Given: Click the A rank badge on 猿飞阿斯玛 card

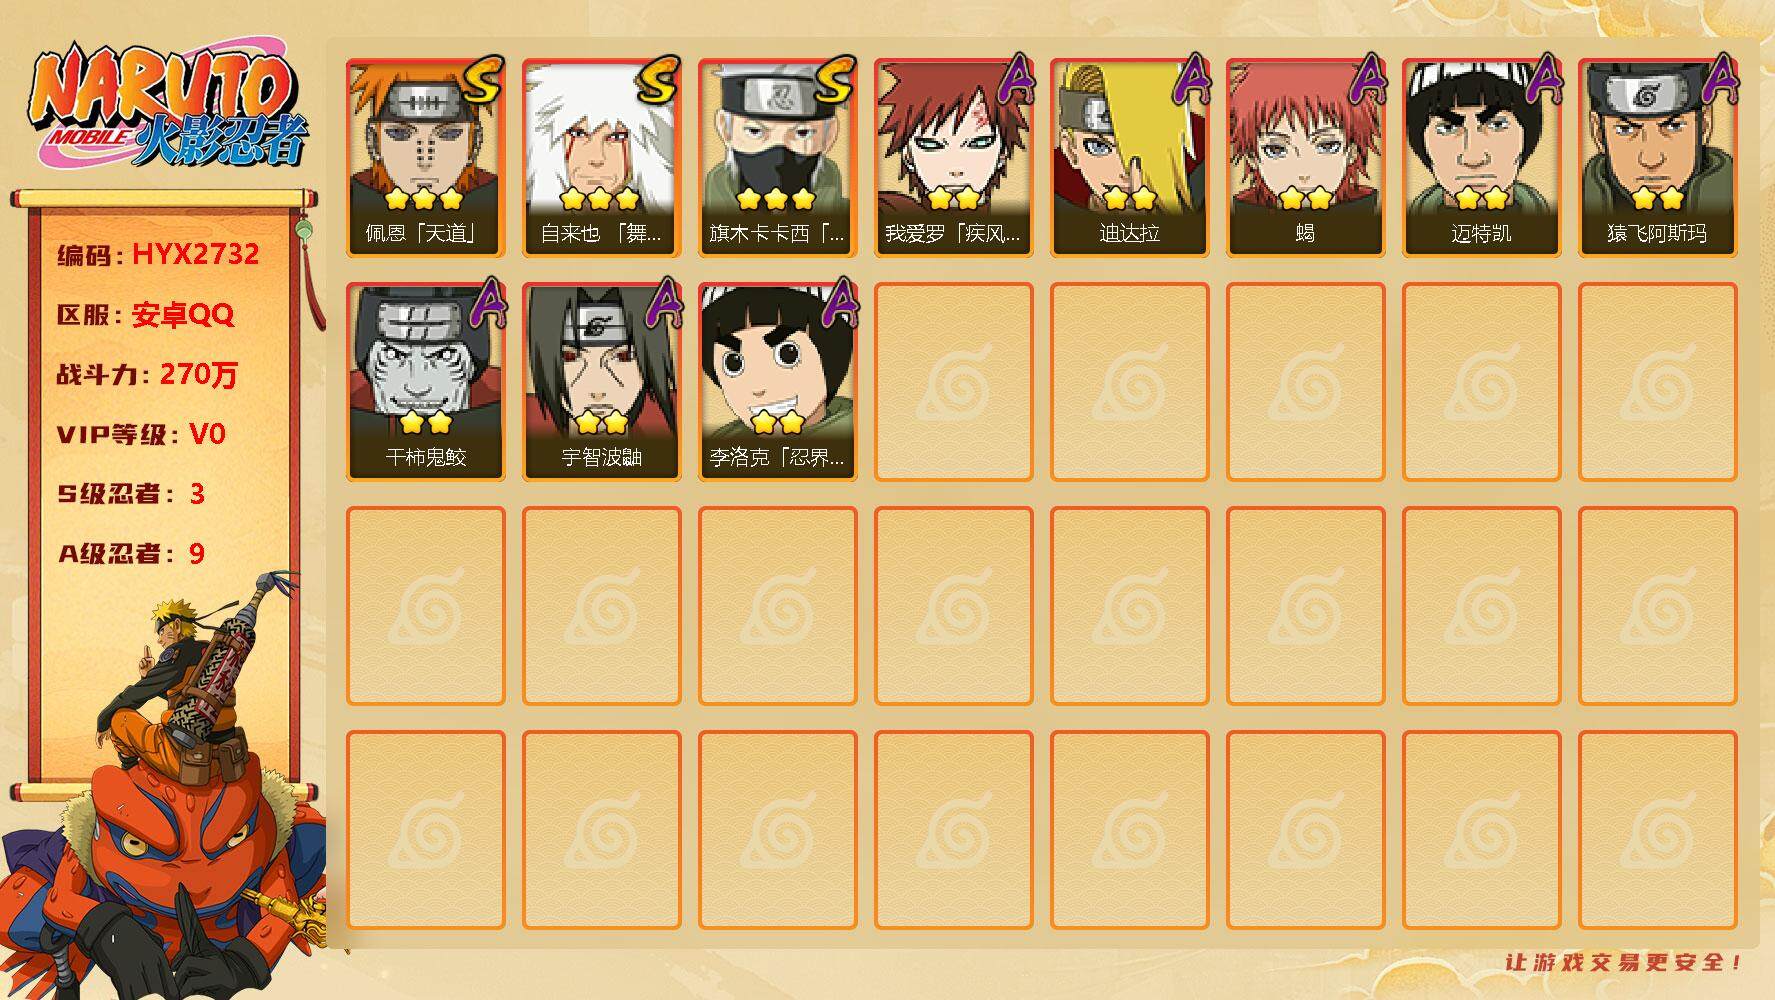Looking at the screenshot, I should point(1720,78).
